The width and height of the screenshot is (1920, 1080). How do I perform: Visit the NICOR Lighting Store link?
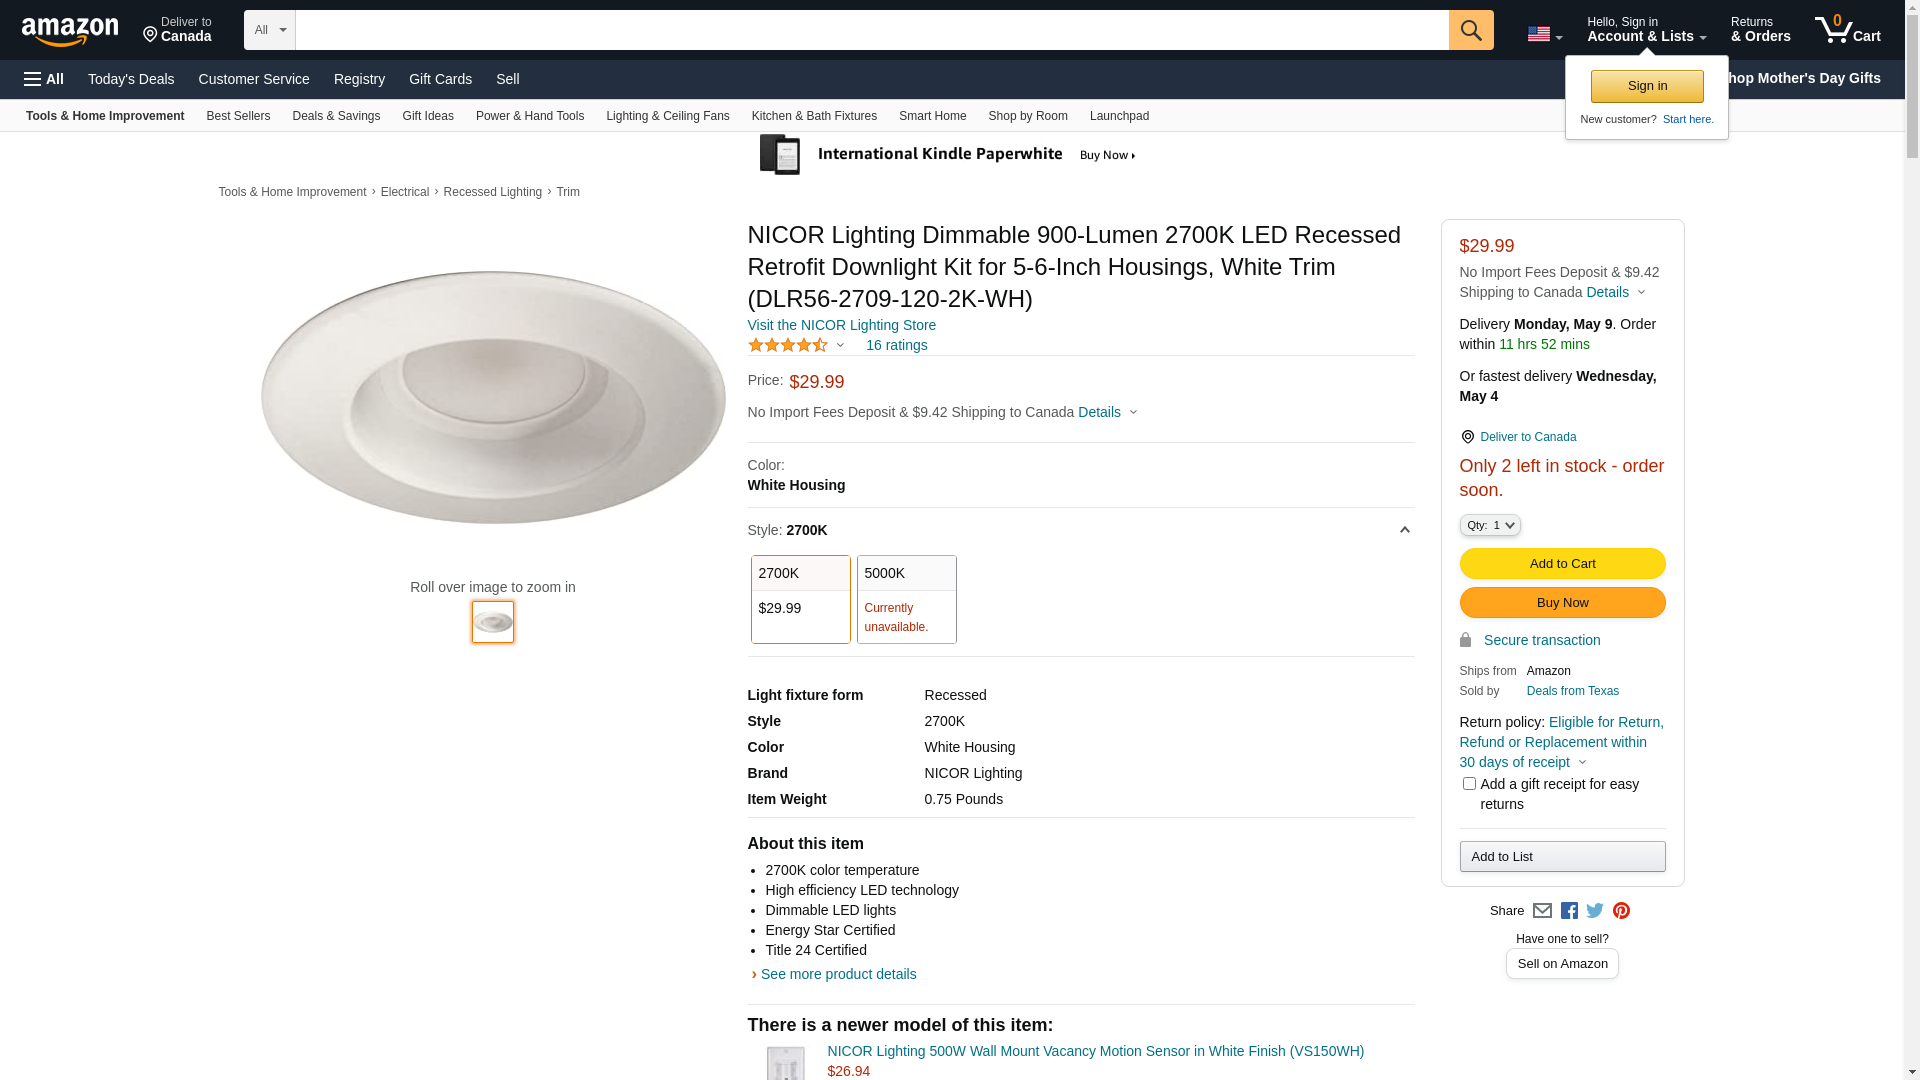(x=841, y=325)
